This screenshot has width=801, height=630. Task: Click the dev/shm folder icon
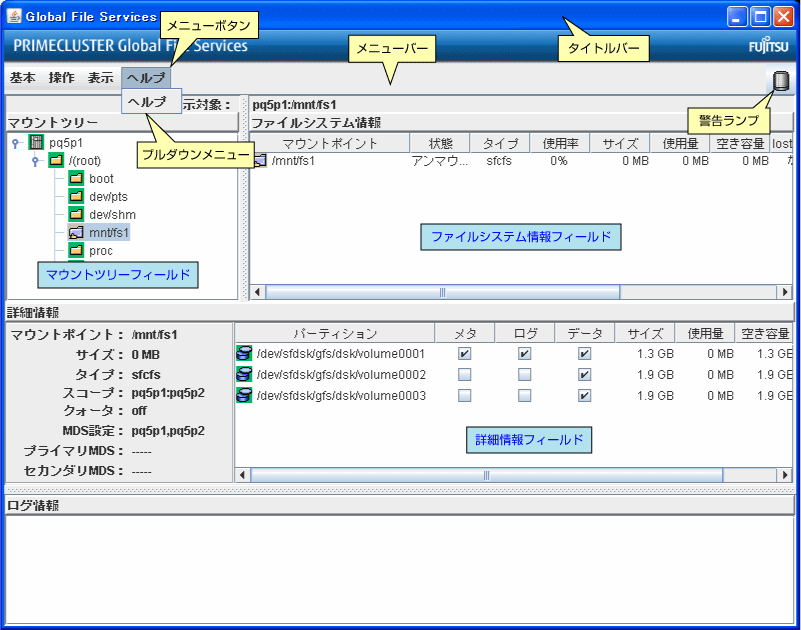[76, 214]
